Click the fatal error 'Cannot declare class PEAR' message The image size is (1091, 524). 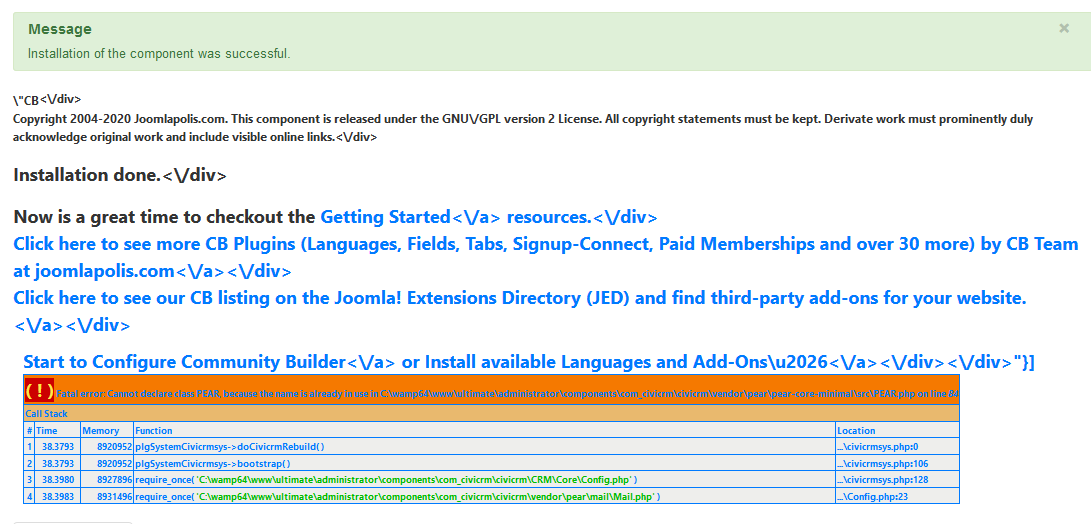coord(507,393)
